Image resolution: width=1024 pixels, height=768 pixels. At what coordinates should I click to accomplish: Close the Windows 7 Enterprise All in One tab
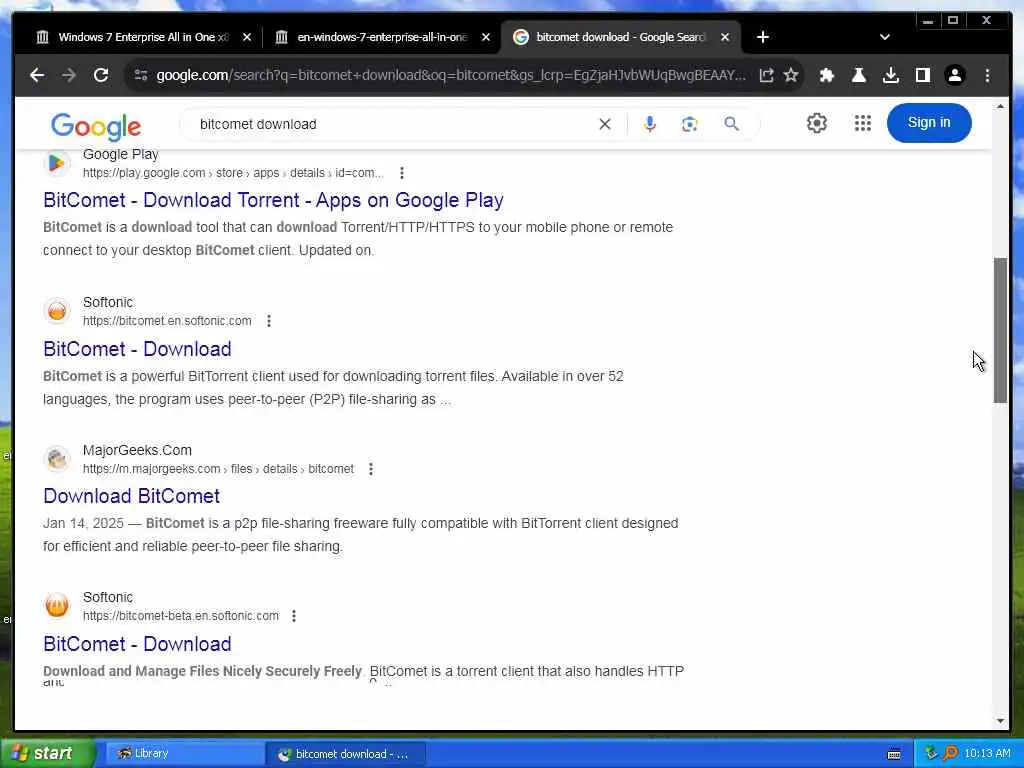click(247, 37)
